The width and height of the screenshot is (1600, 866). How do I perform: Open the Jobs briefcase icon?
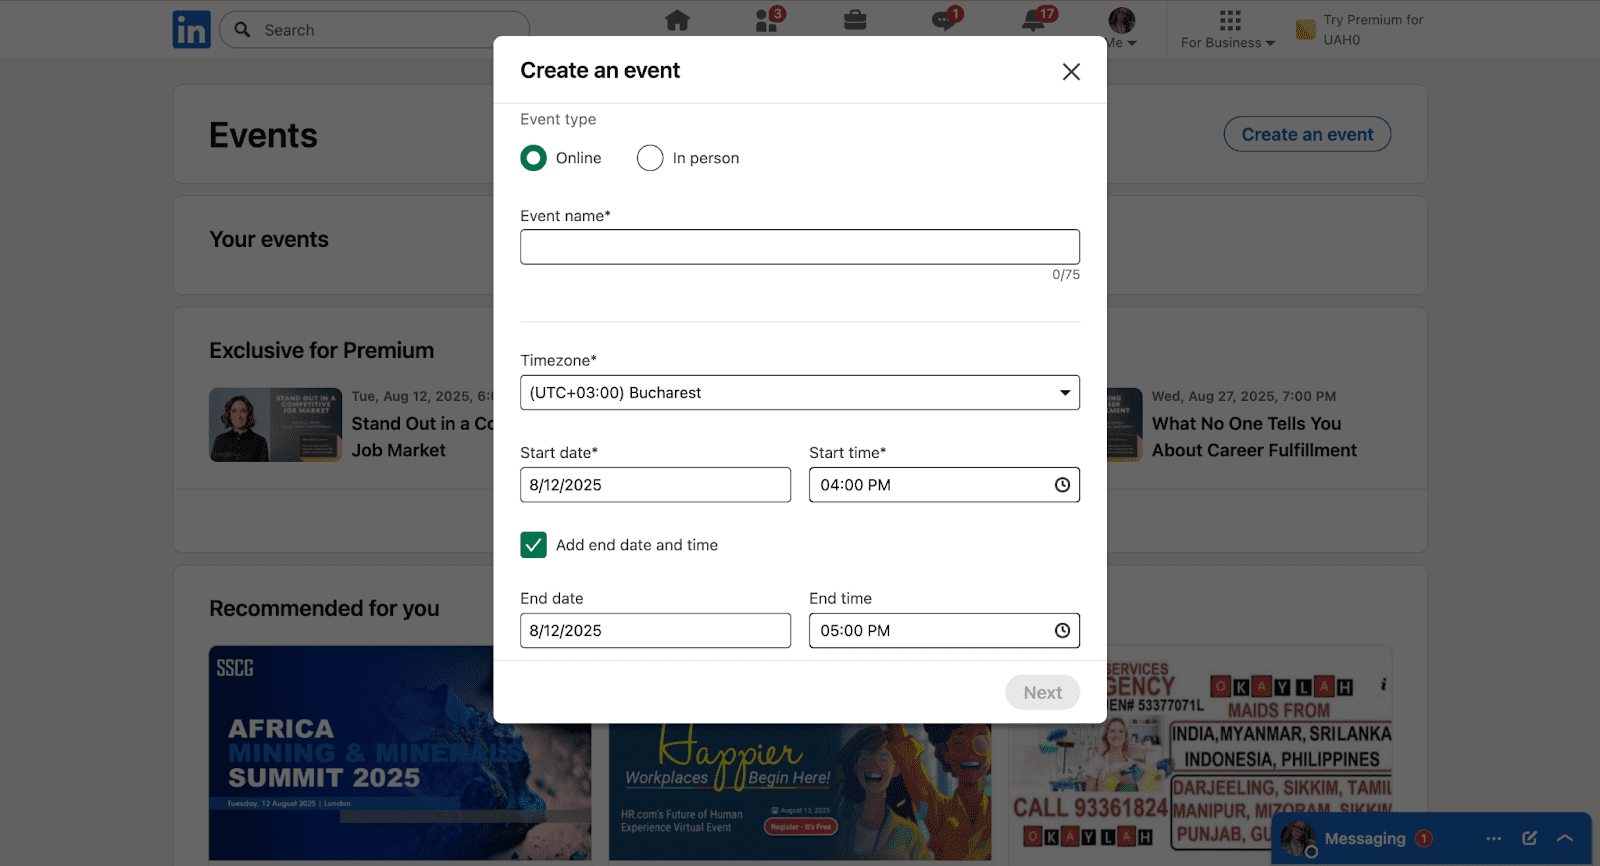coord(855,20)
